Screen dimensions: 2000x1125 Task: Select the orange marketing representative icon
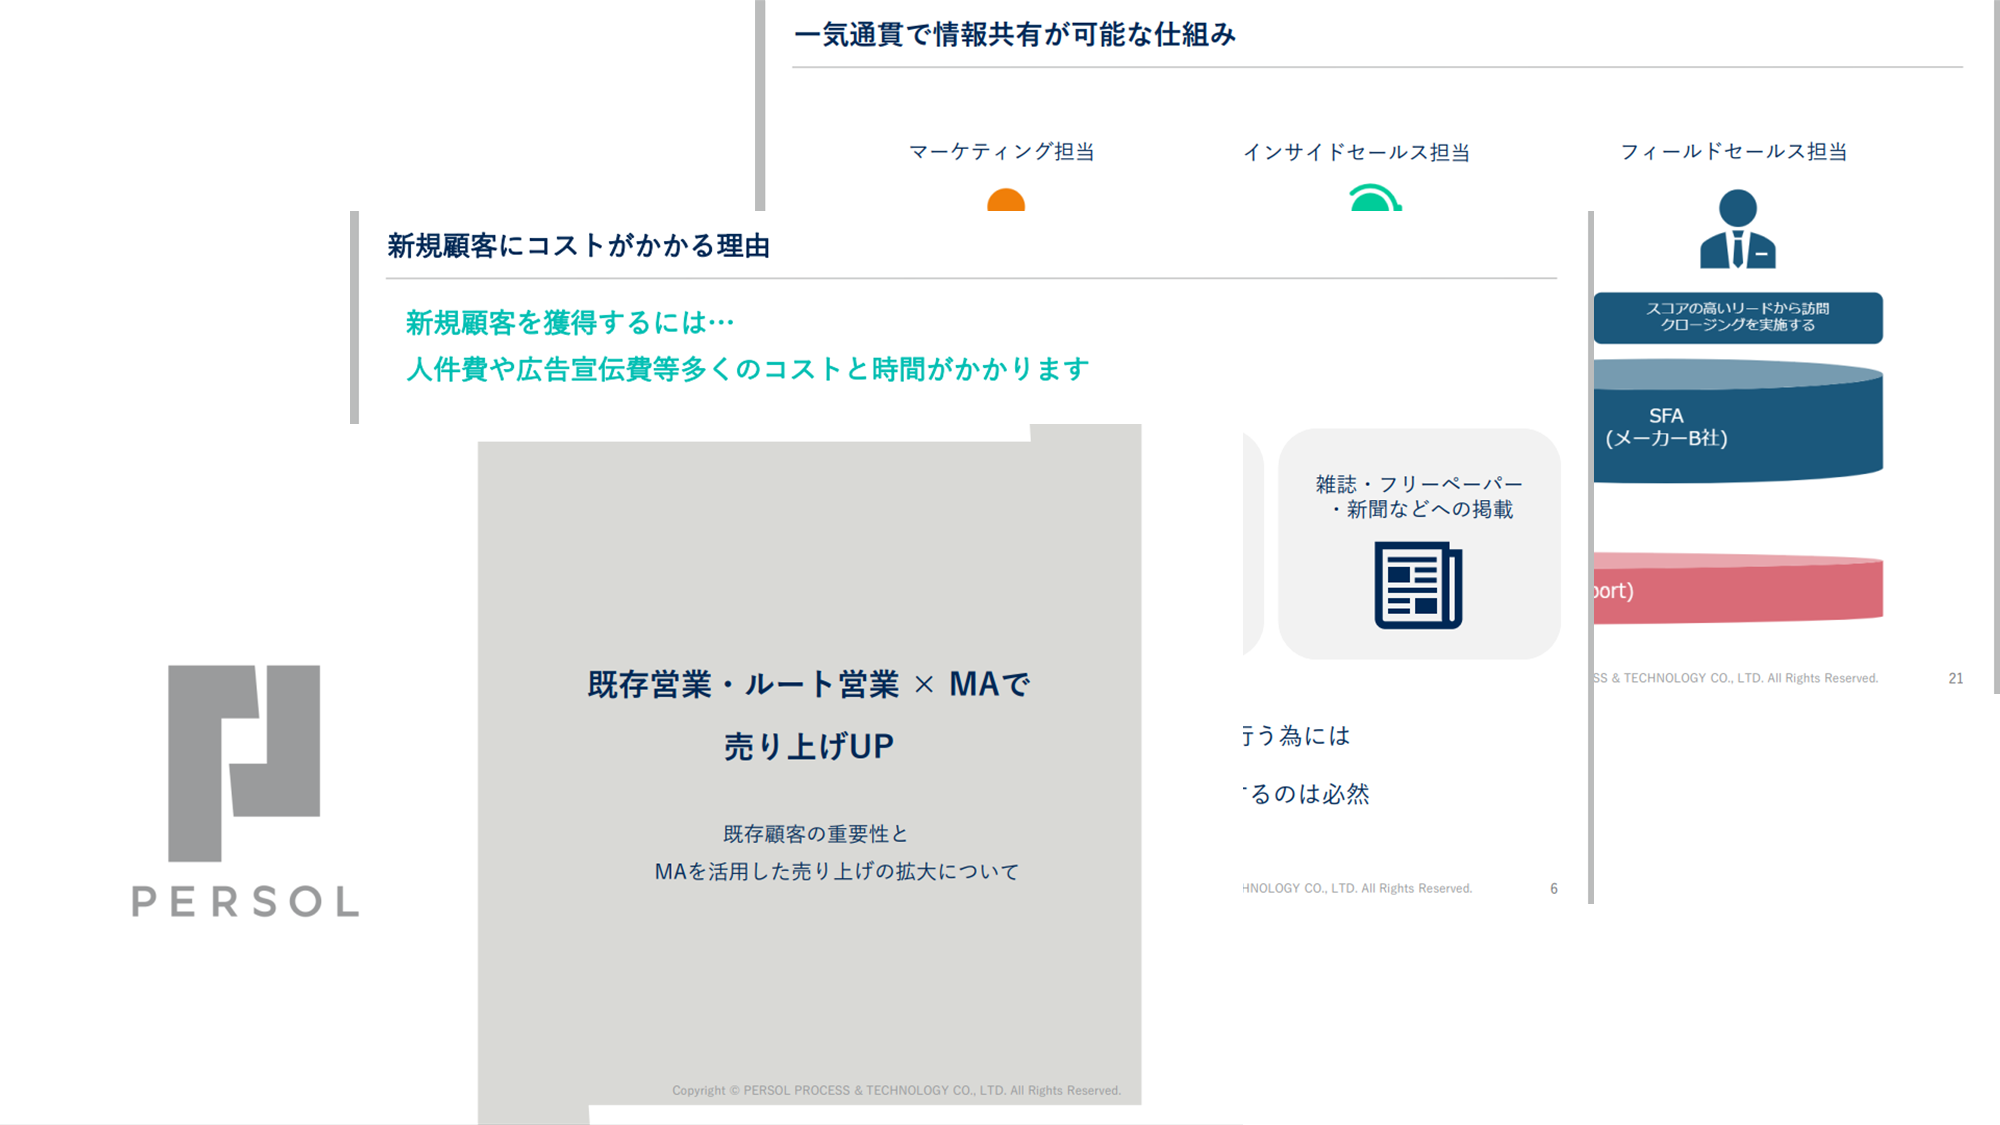1005,203
